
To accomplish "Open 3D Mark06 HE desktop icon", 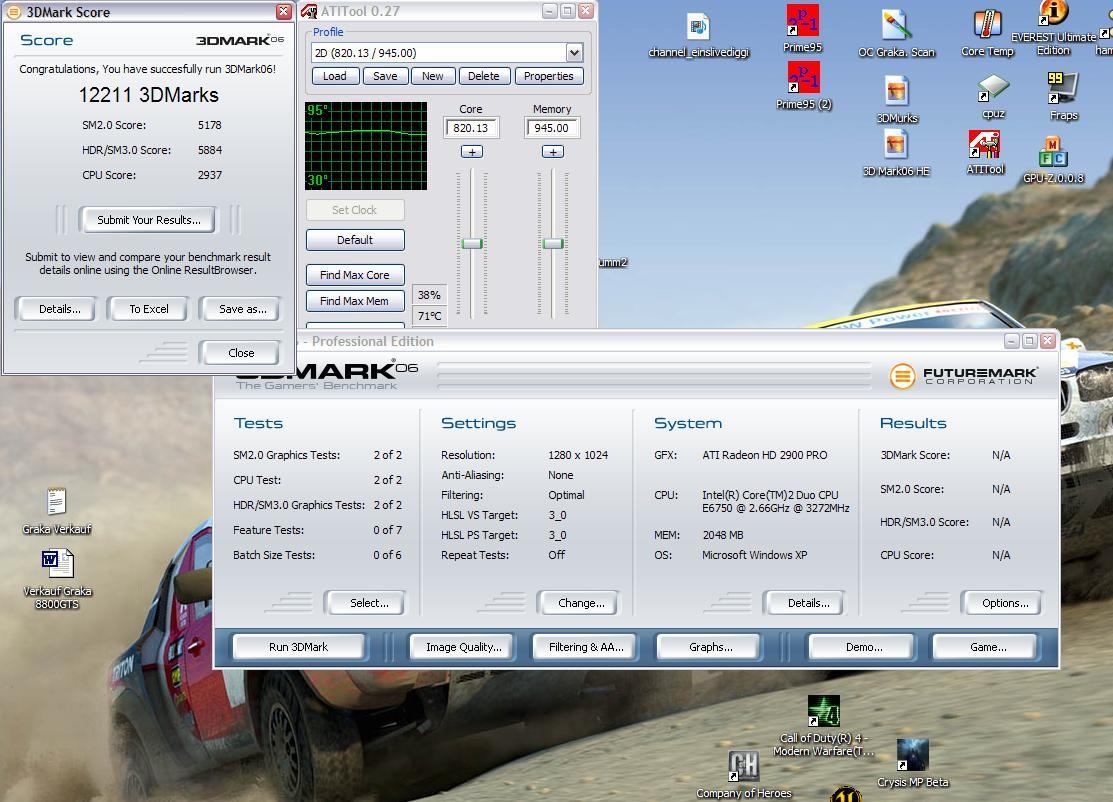I will coord(896,153).
